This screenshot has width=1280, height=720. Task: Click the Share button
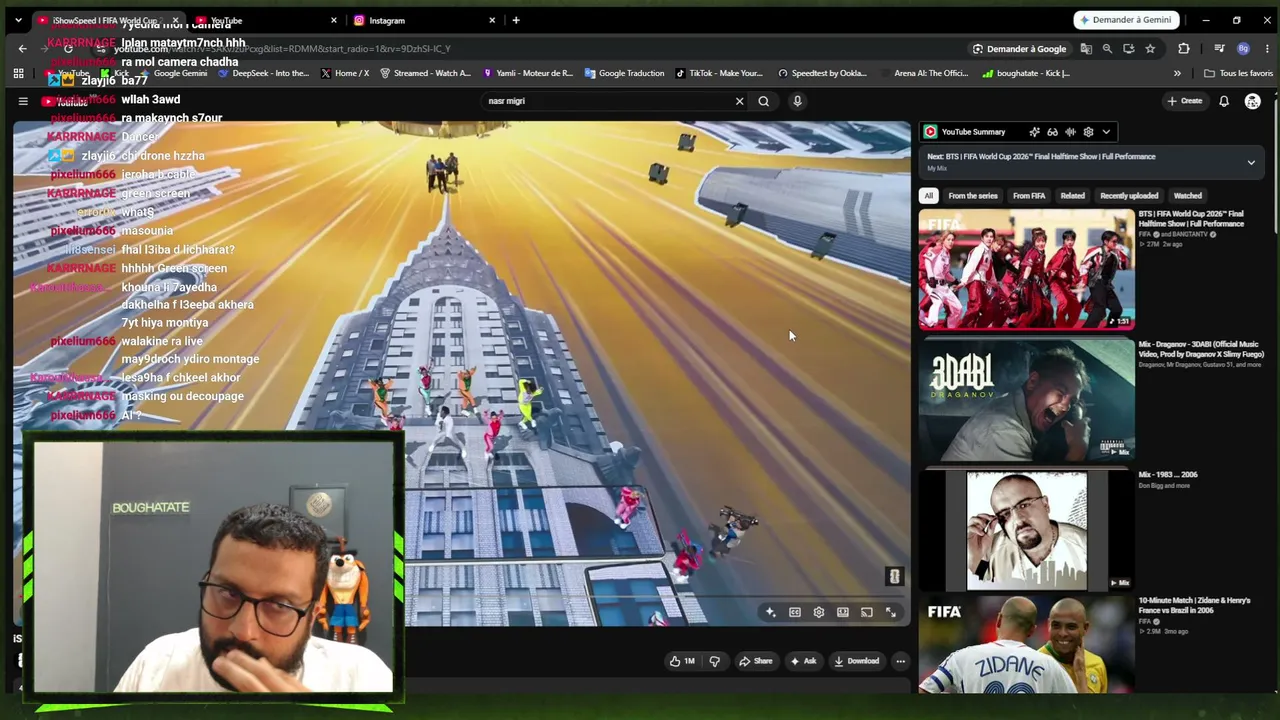pos(755,661)
